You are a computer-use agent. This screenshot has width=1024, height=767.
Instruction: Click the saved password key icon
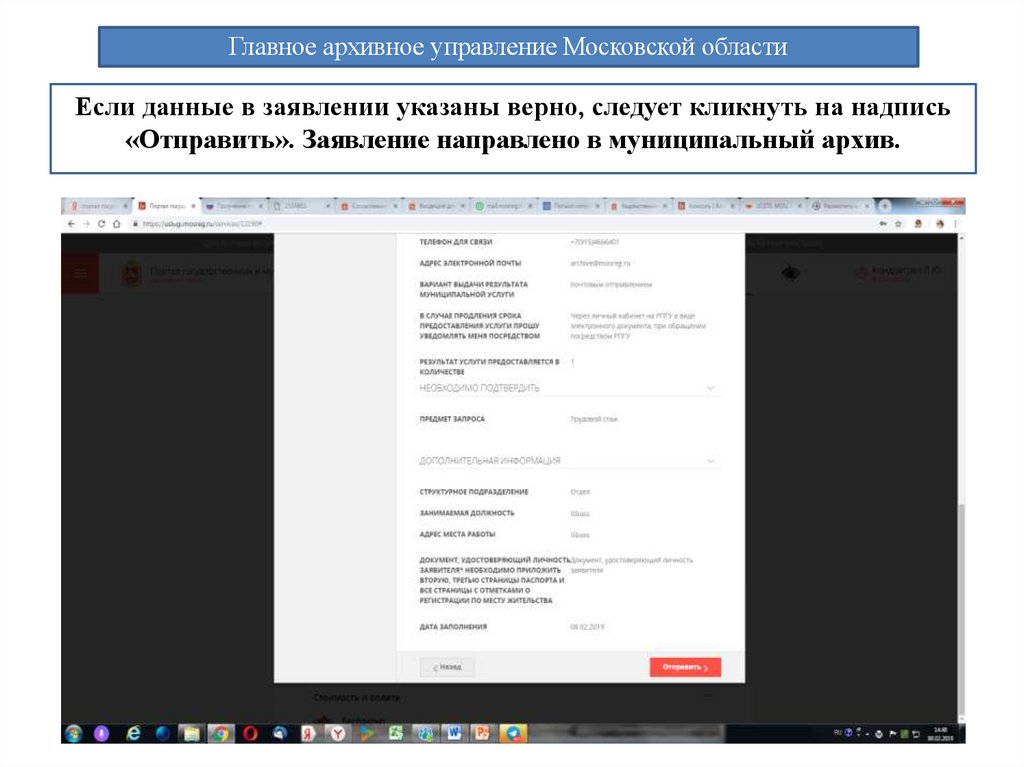coord(883,223)
